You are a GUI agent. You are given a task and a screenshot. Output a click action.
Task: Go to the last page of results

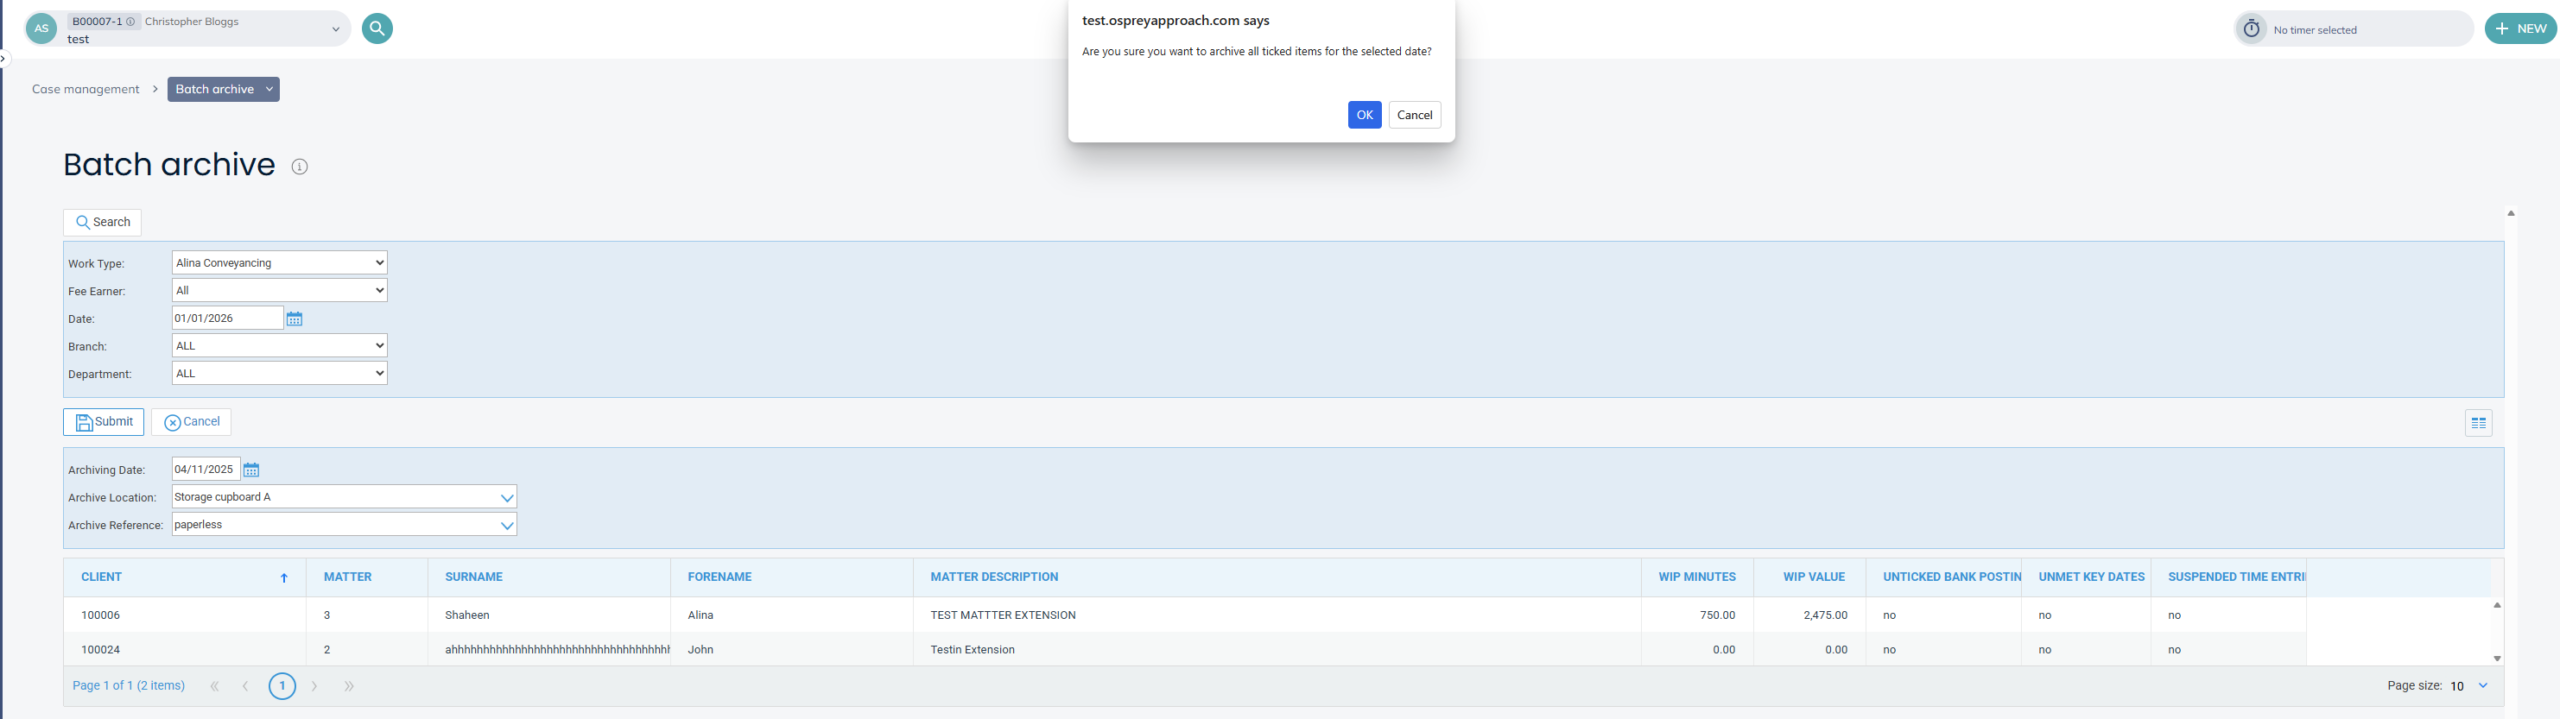point(349,686)
